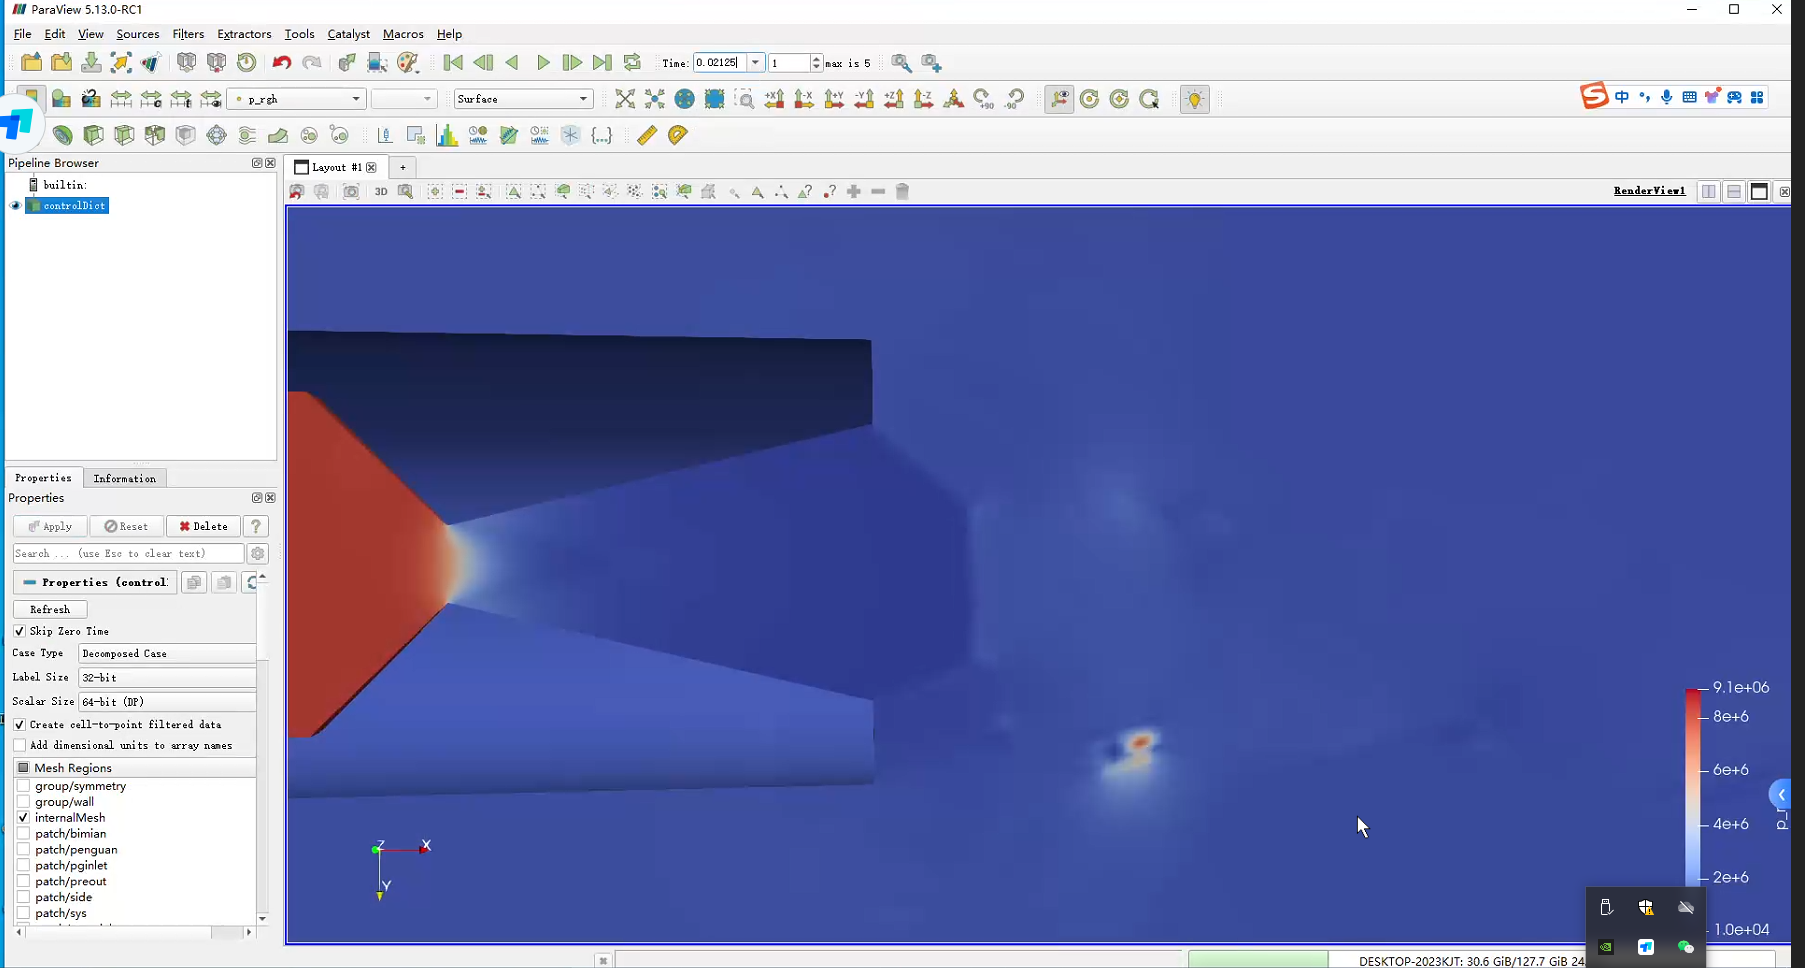Open the Sources menu
This screenshot has height=968, width=1805.
[138, 34]
